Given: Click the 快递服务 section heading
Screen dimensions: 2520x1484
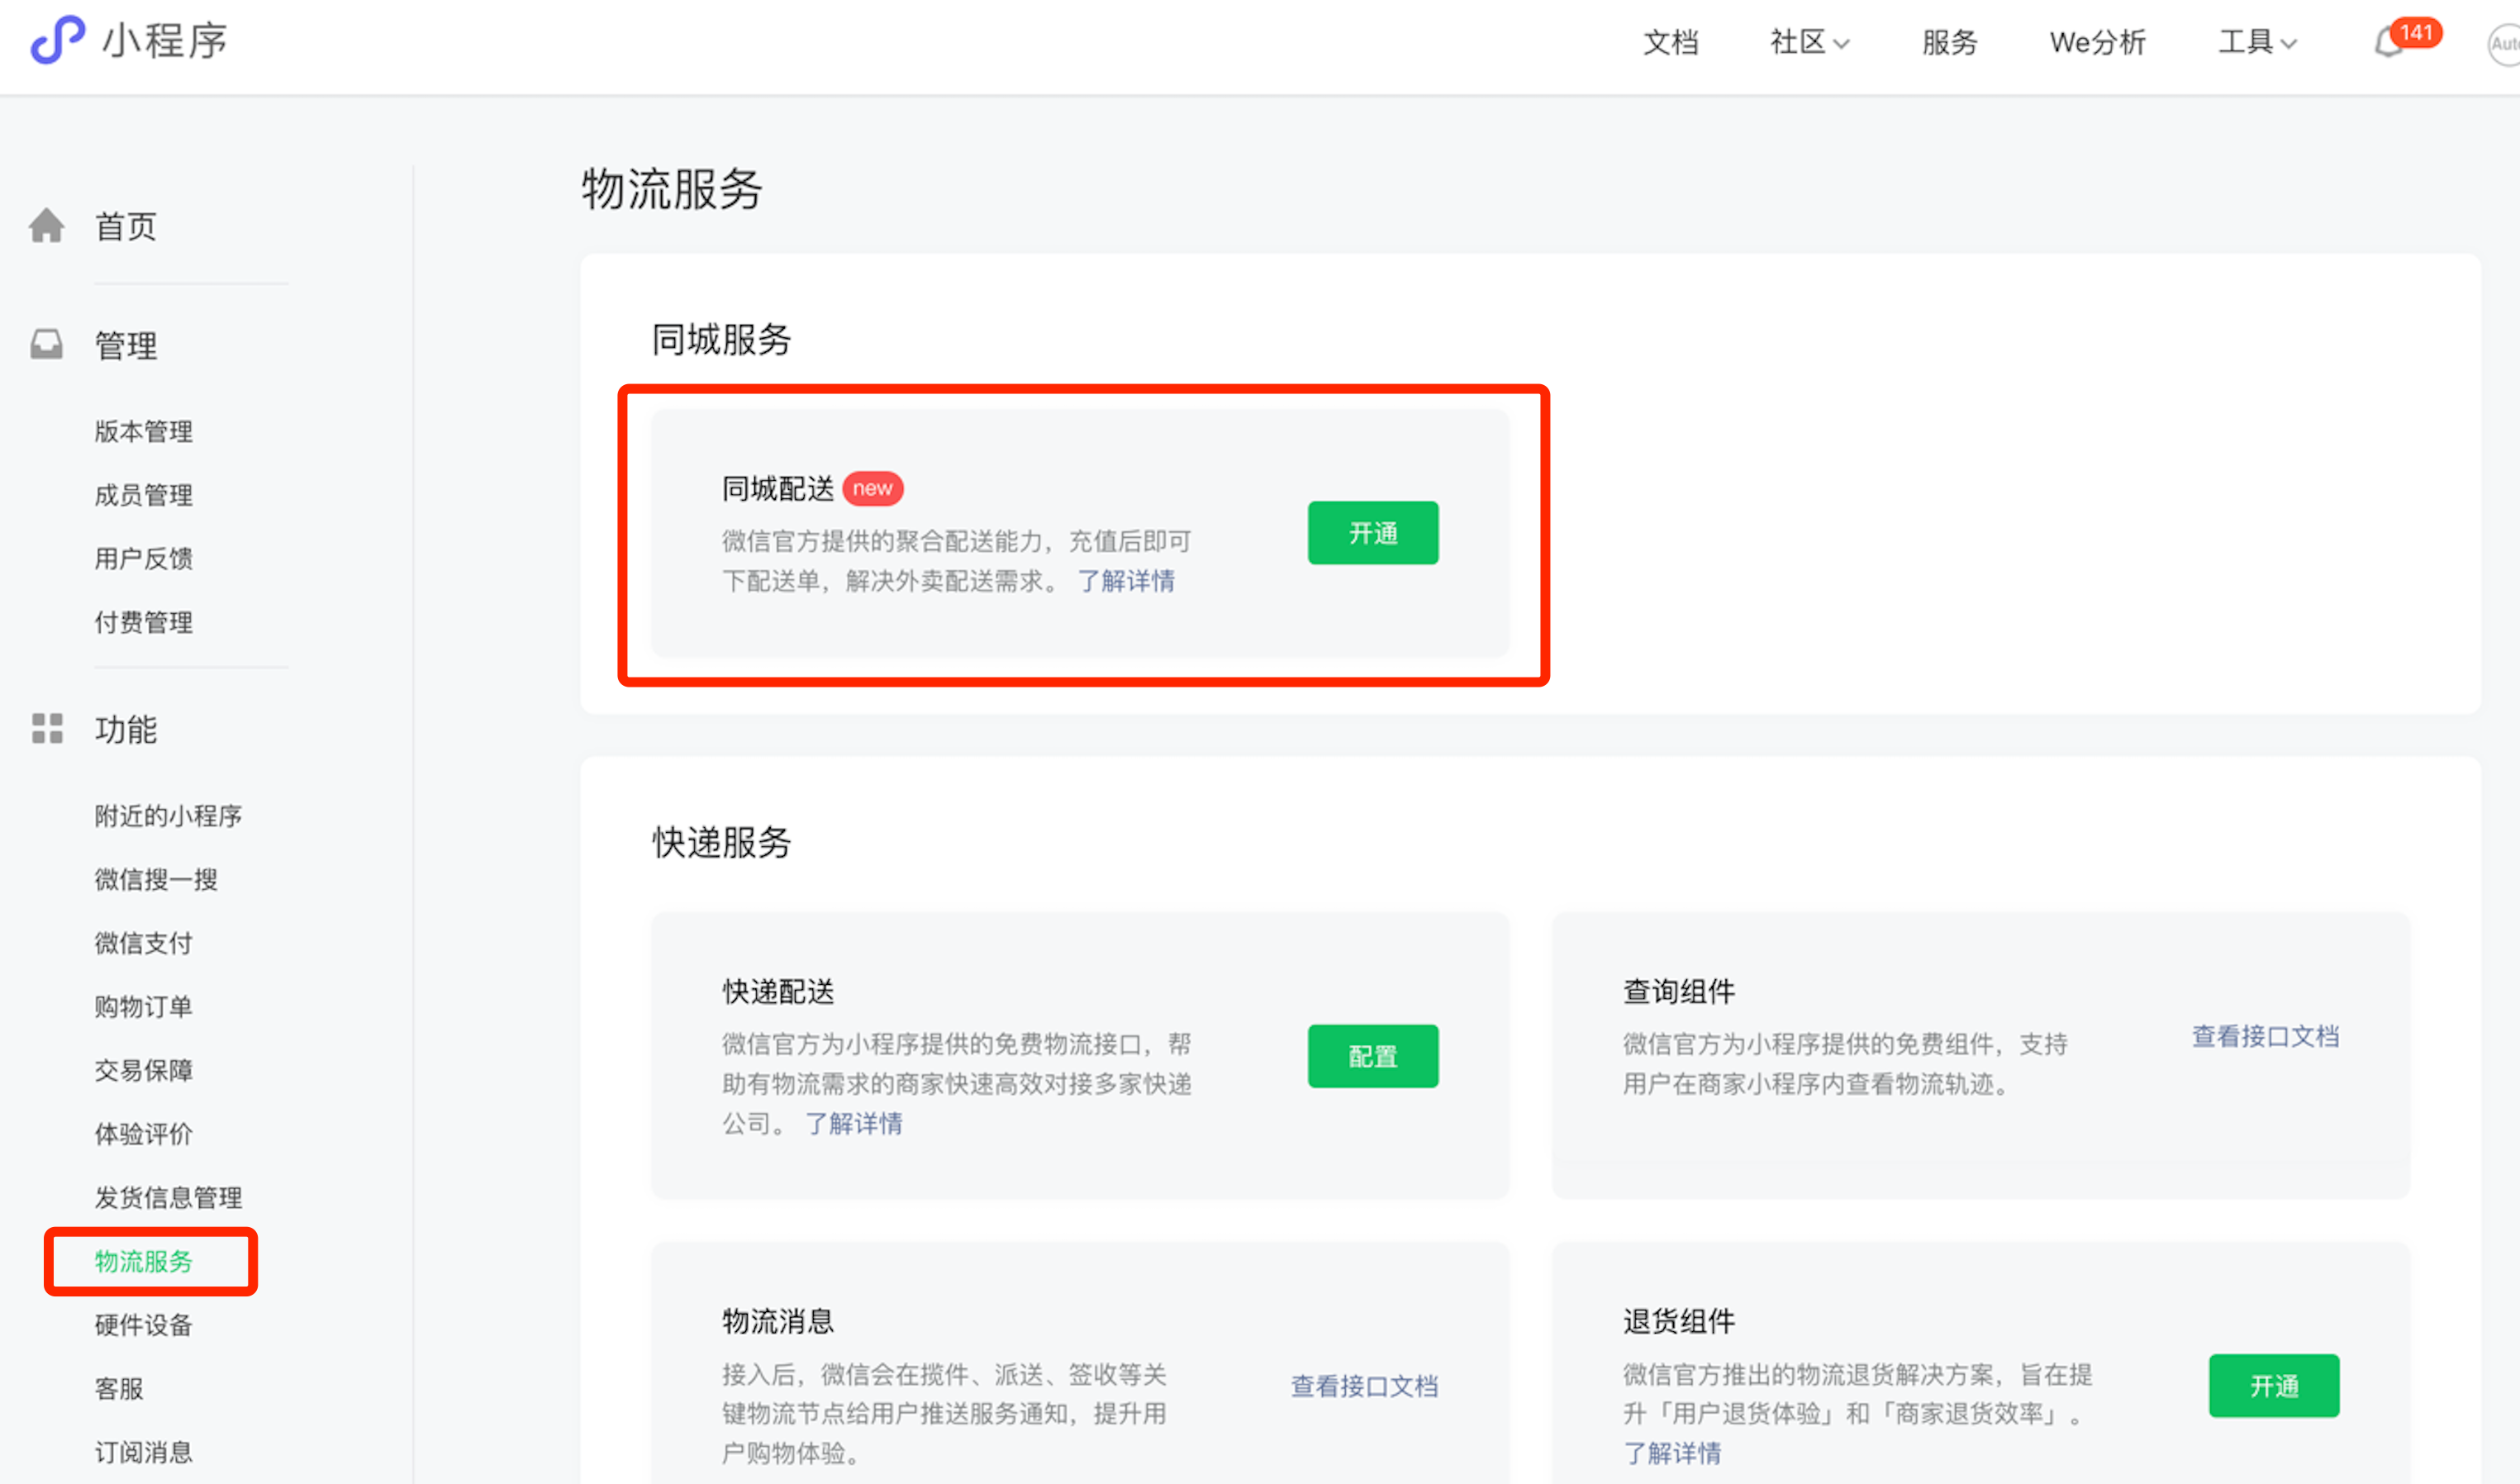Looking at the screenshot, I should click(721, 842).
